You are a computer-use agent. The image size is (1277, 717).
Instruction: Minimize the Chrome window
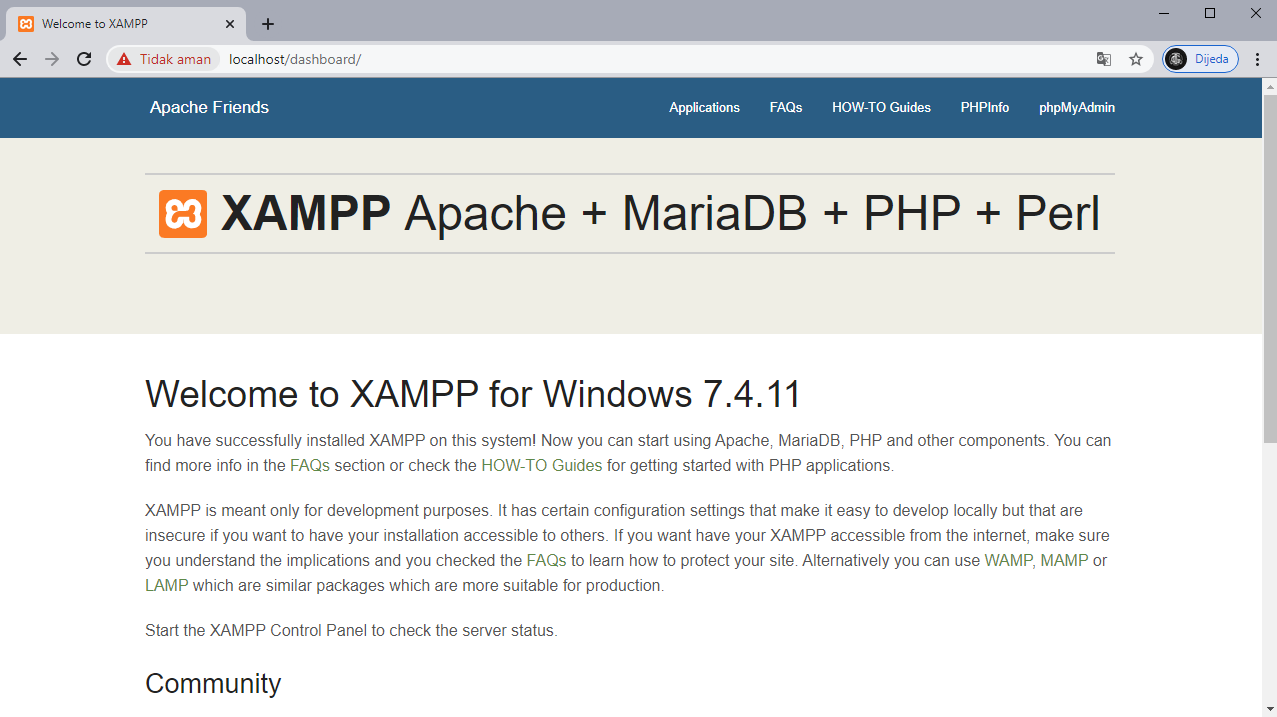[1164, 13]
